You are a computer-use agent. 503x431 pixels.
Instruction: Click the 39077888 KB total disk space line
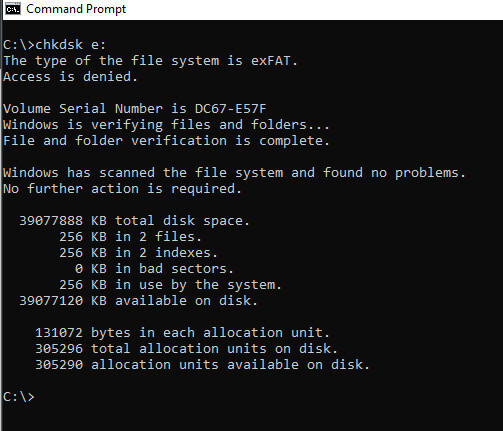point(134,221)
